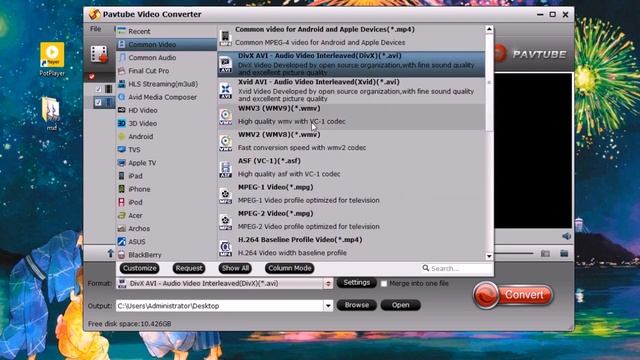640x360 pixels.
Task: Click the Output path field
Action: pos(220,306)
